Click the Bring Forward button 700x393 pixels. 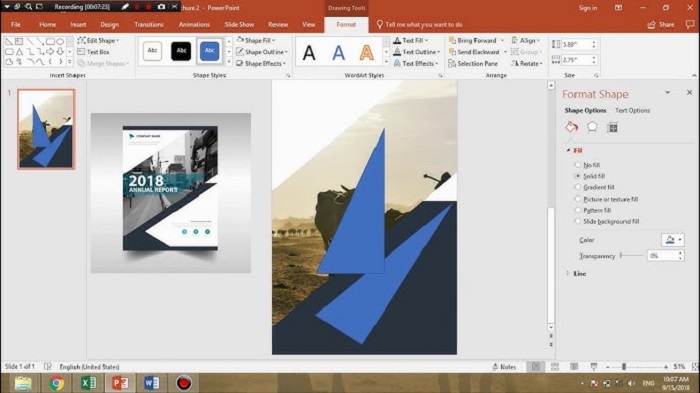point(473,40)
